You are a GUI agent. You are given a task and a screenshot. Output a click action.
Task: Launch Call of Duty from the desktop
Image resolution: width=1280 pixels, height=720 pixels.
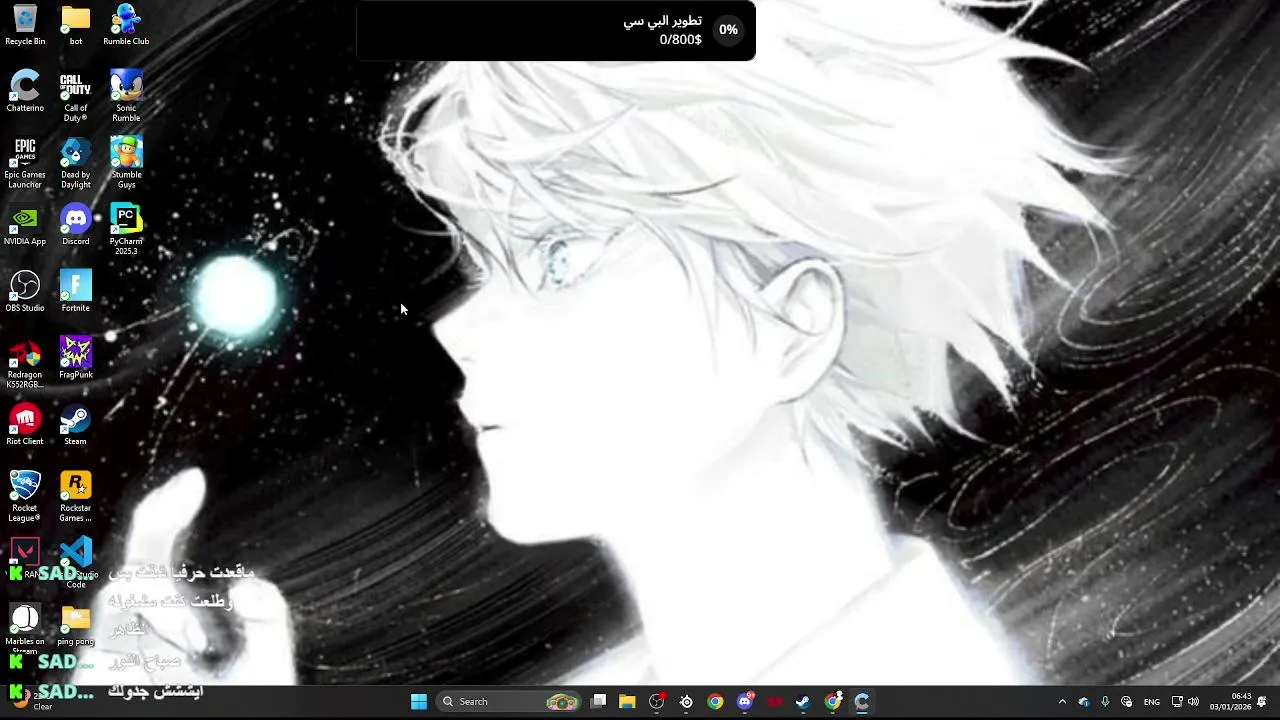point(76,97)
